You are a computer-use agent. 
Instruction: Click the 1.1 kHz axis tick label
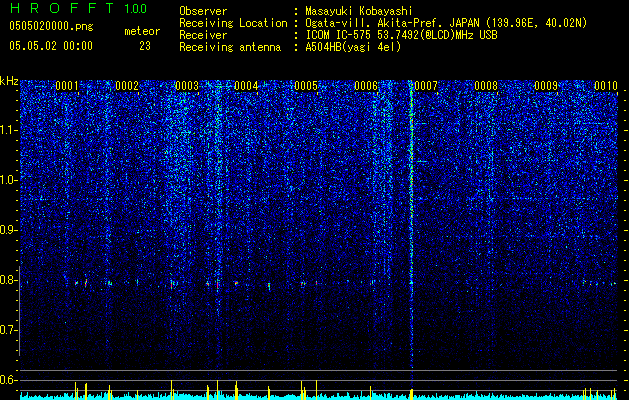point(8,130)
